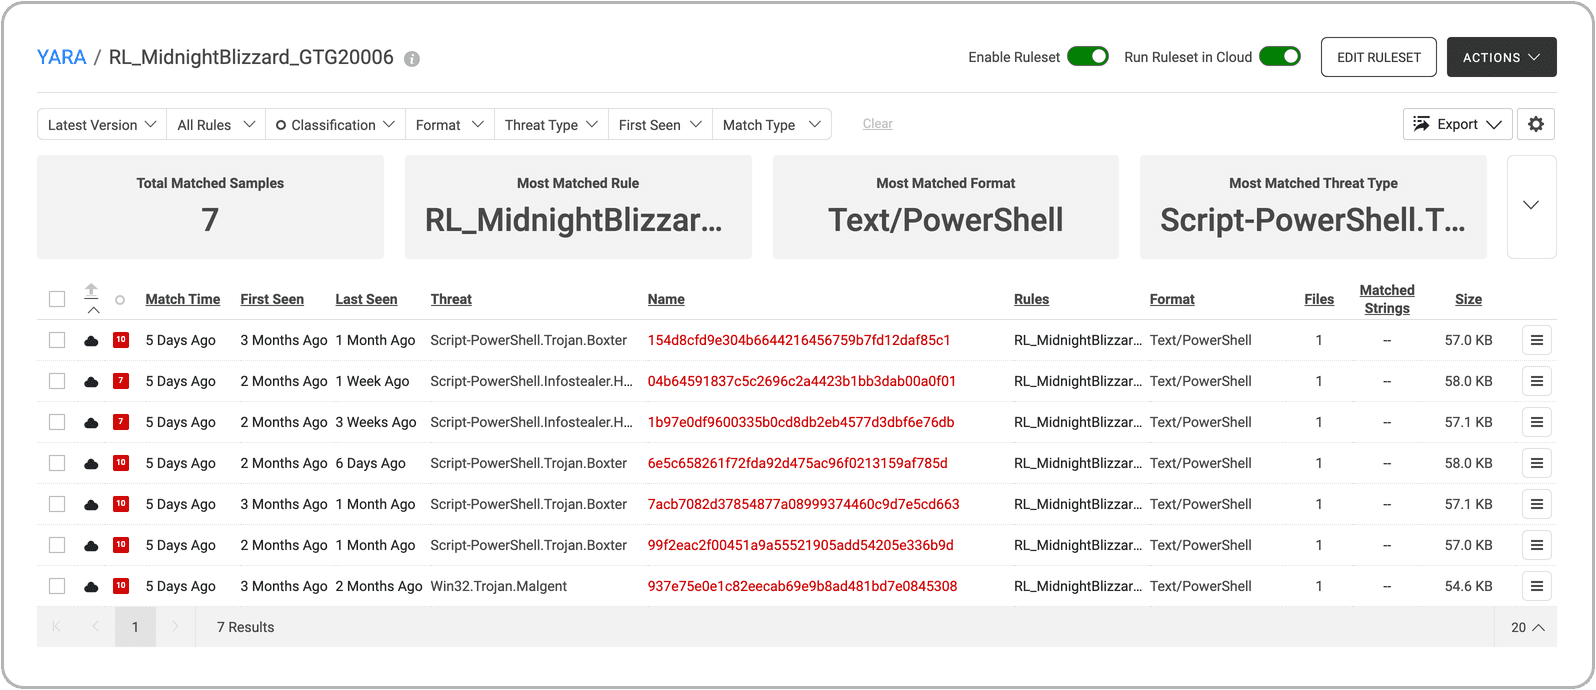Change the 20 results-per-page selector
This screenshot has height=690, width=1596.
1527,627
